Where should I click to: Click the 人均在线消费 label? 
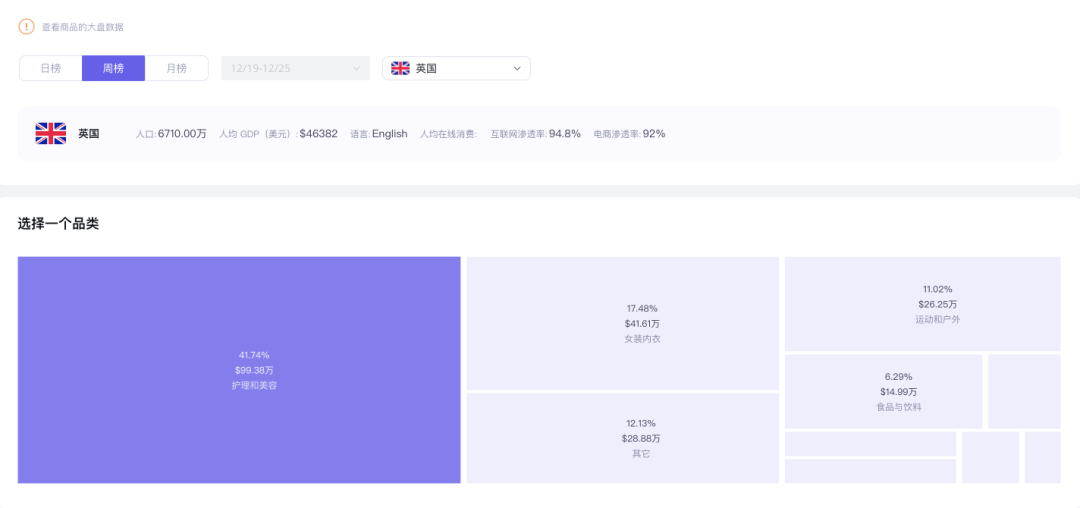(x=448, y=134)
